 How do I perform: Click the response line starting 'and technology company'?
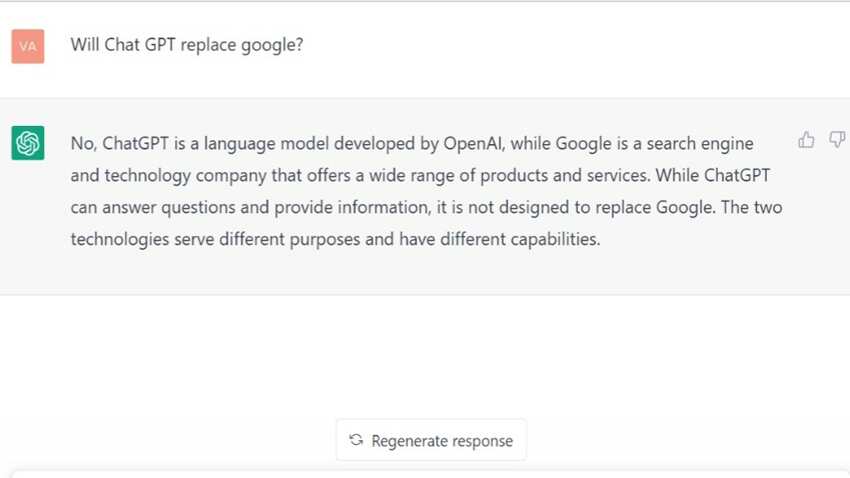[x=420, y=176]
